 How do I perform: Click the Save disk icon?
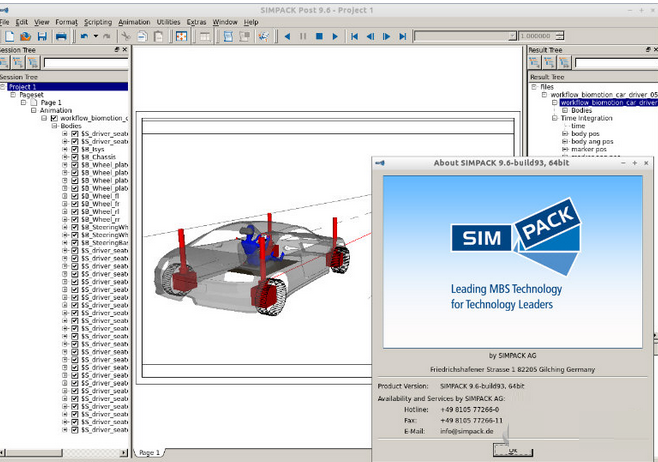[x=43, y=37]
